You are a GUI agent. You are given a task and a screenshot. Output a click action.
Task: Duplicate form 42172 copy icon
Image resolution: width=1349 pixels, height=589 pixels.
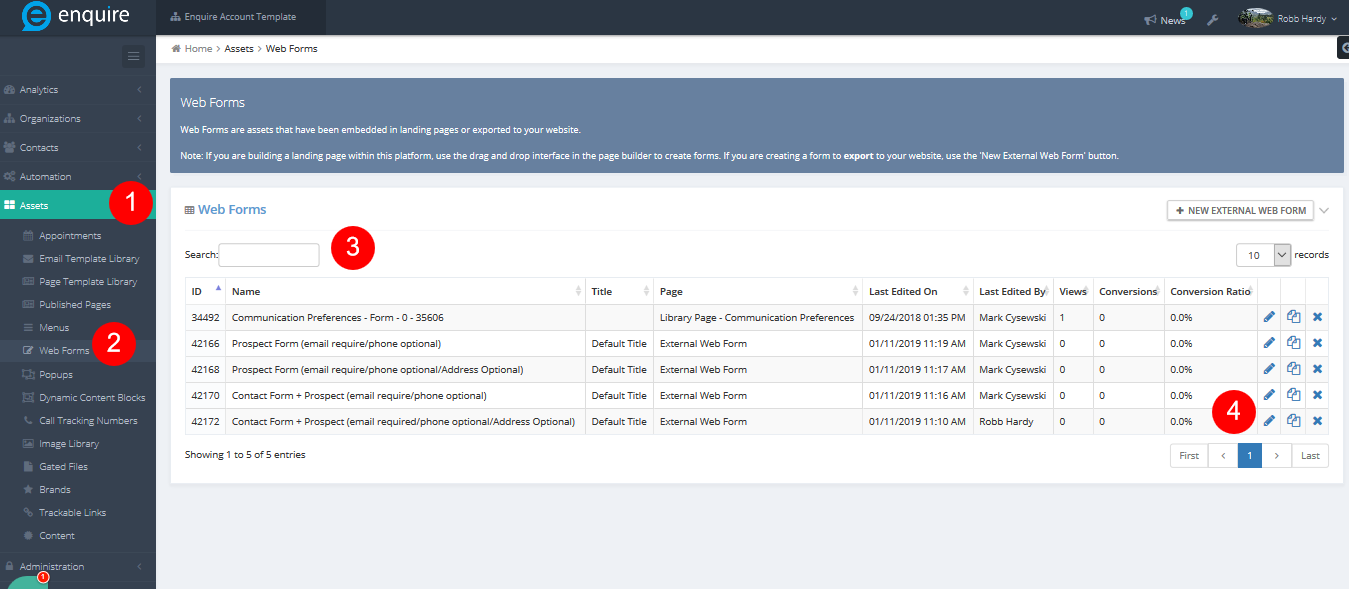tap(1294, 421)
